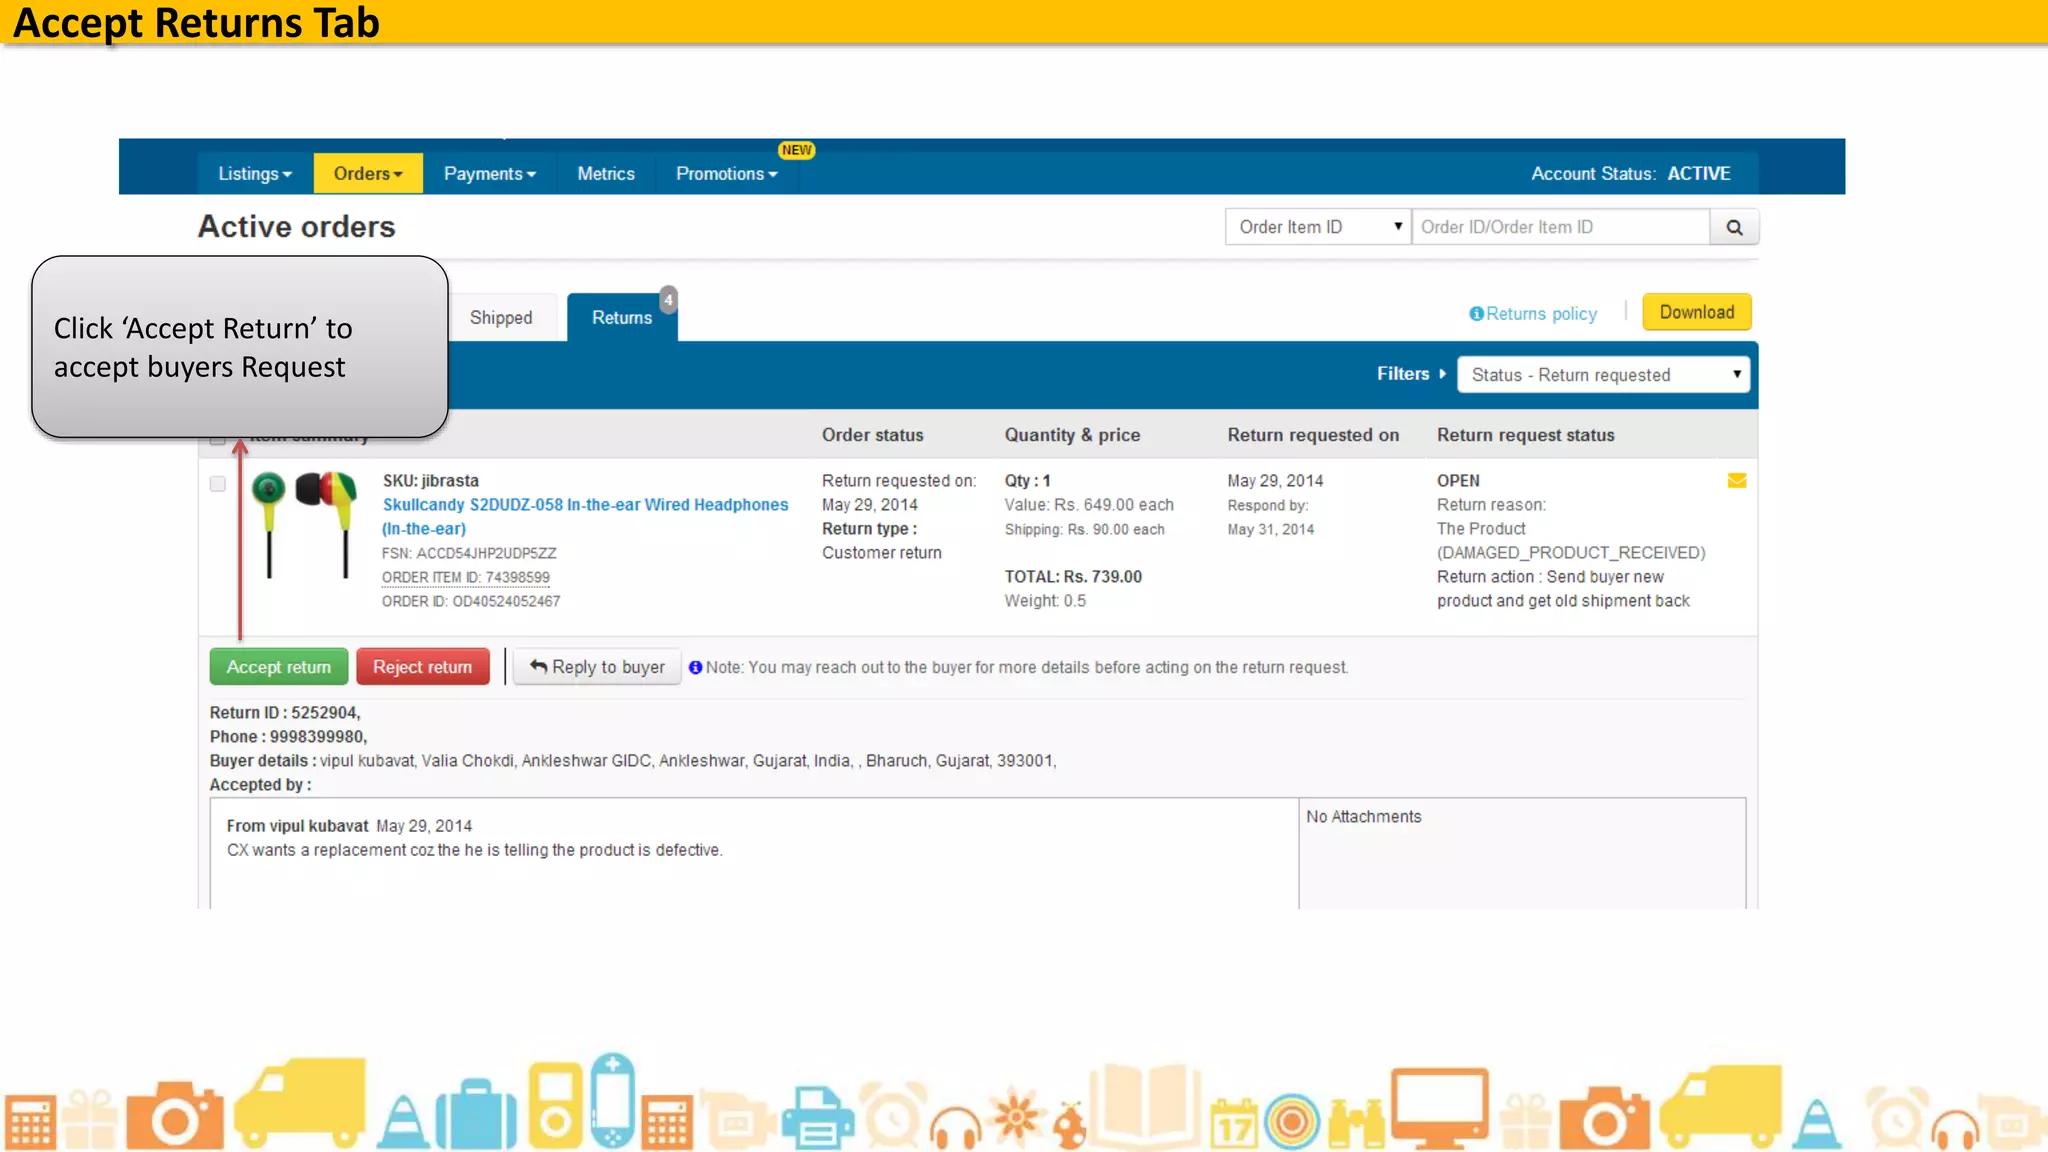Open the yellow envelope message icon
The image size is (2048, 1152).
click(x=1737, y=481)
